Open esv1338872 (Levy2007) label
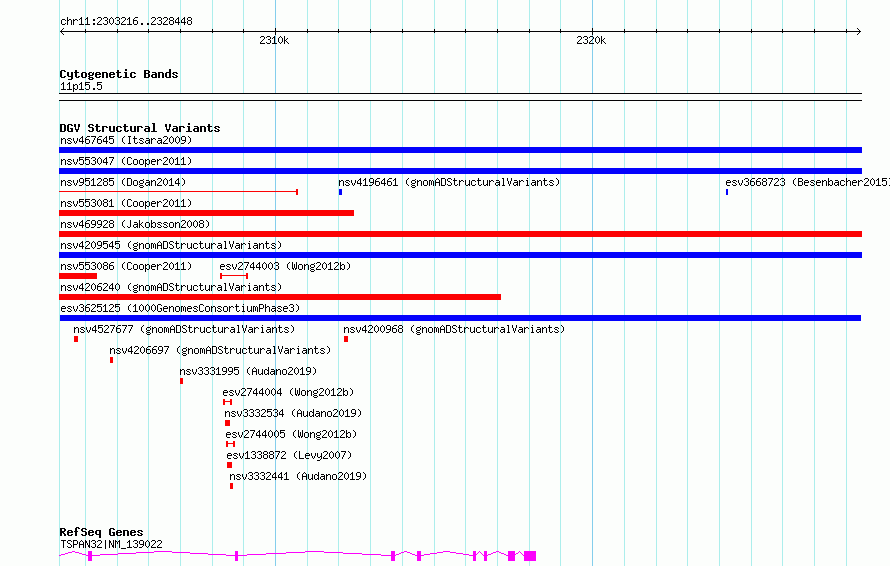The height and width of the screenshot is (566, 890). tap(289, 455)
